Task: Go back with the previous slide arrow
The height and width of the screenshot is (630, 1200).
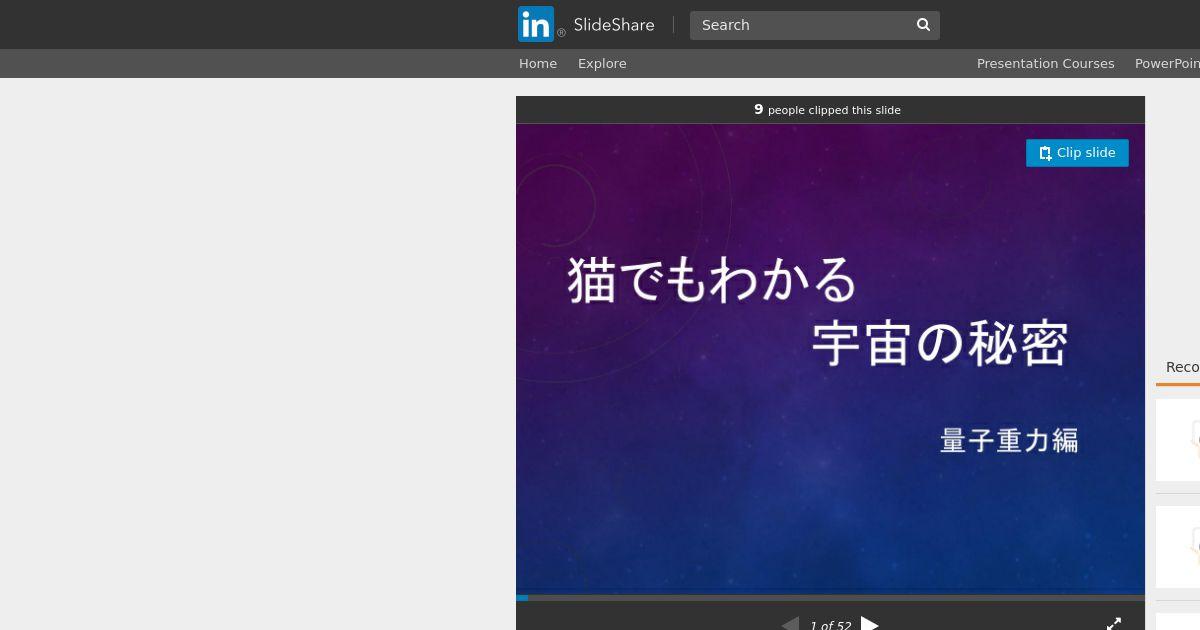Action: (790, 624)
